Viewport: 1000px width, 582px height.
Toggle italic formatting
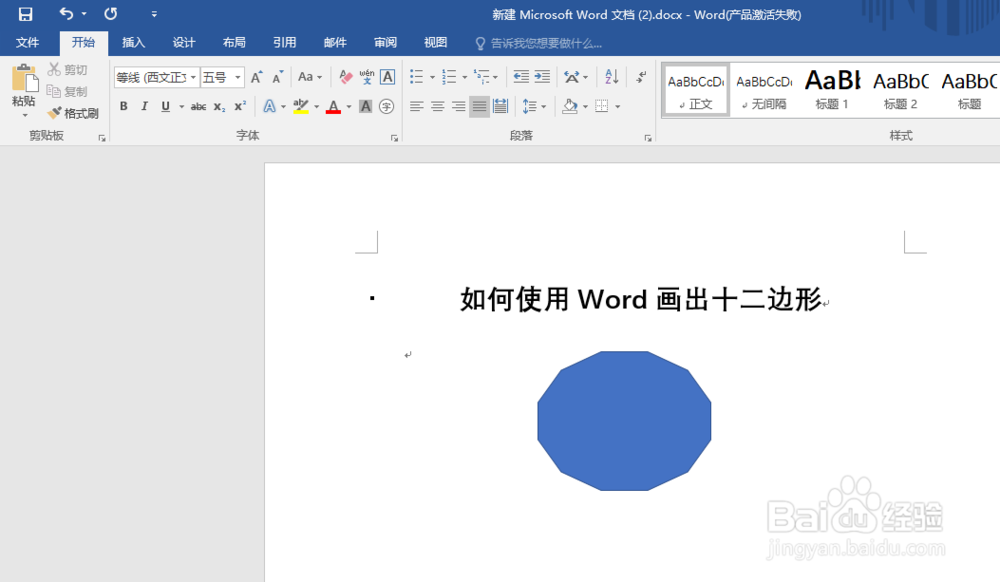(x=145, y=106)
